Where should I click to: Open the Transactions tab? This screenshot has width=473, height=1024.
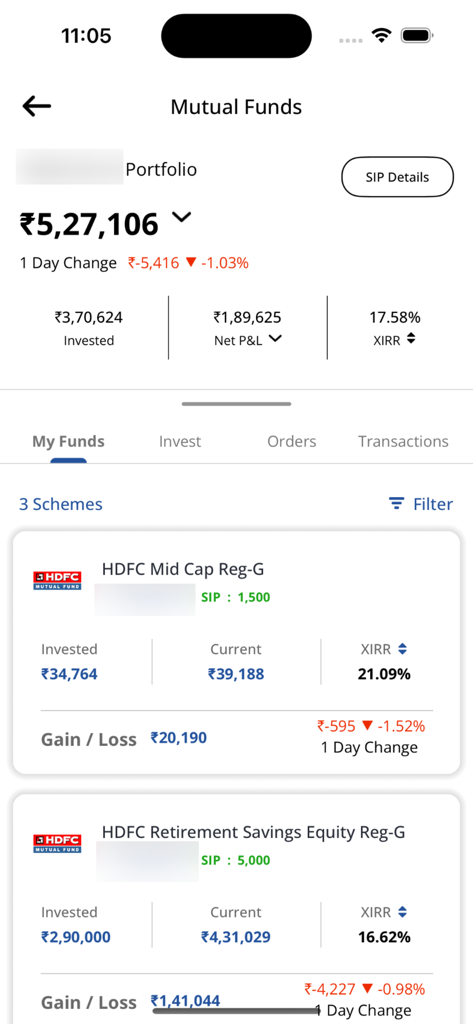(x=403, y=441)
